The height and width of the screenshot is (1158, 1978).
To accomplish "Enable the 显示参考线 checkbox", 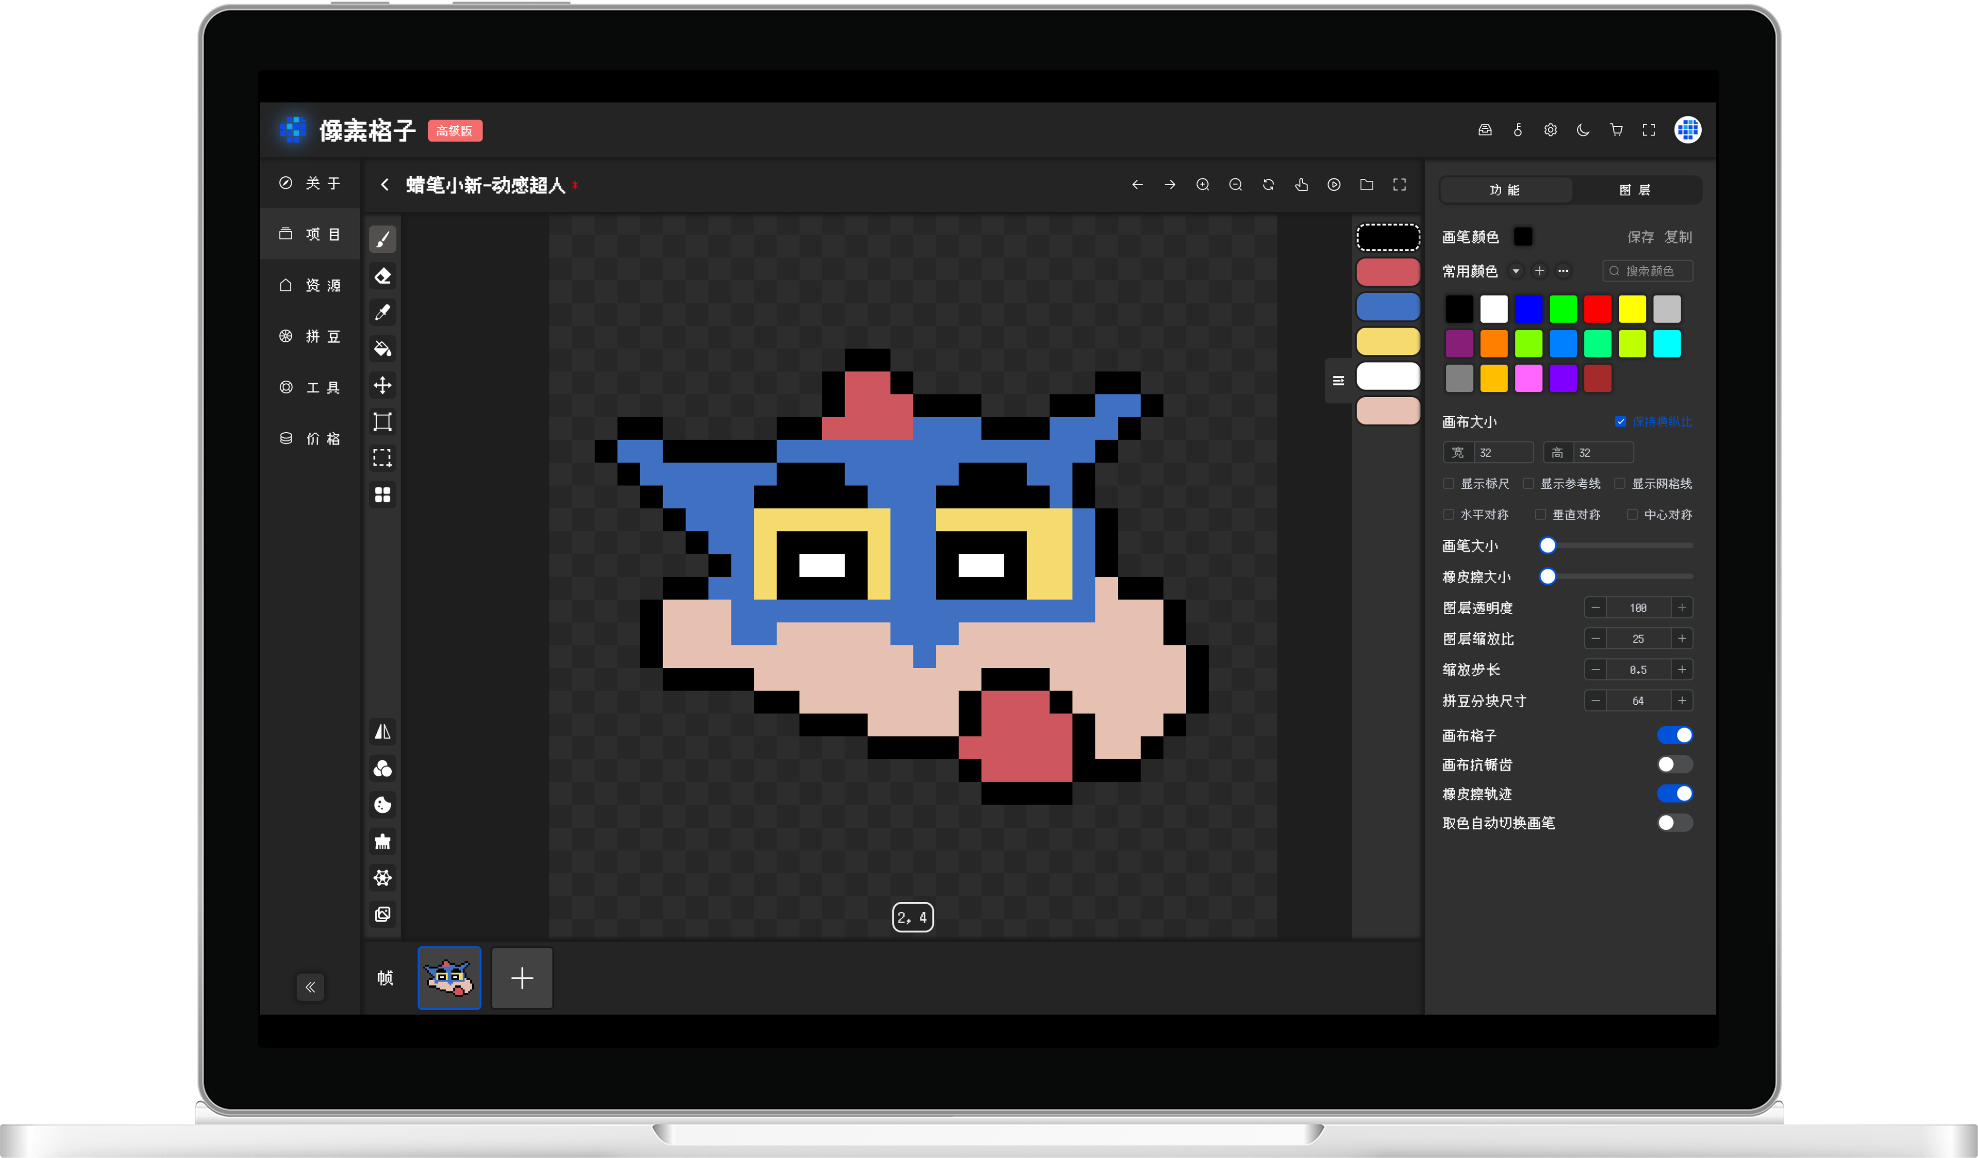I will 1528,484.
